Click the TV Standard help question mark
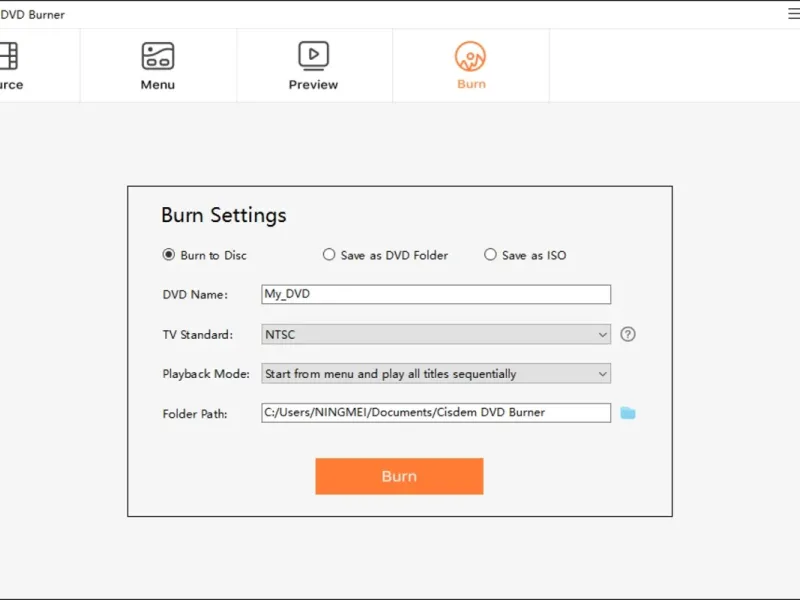 [x=628, y=334]
